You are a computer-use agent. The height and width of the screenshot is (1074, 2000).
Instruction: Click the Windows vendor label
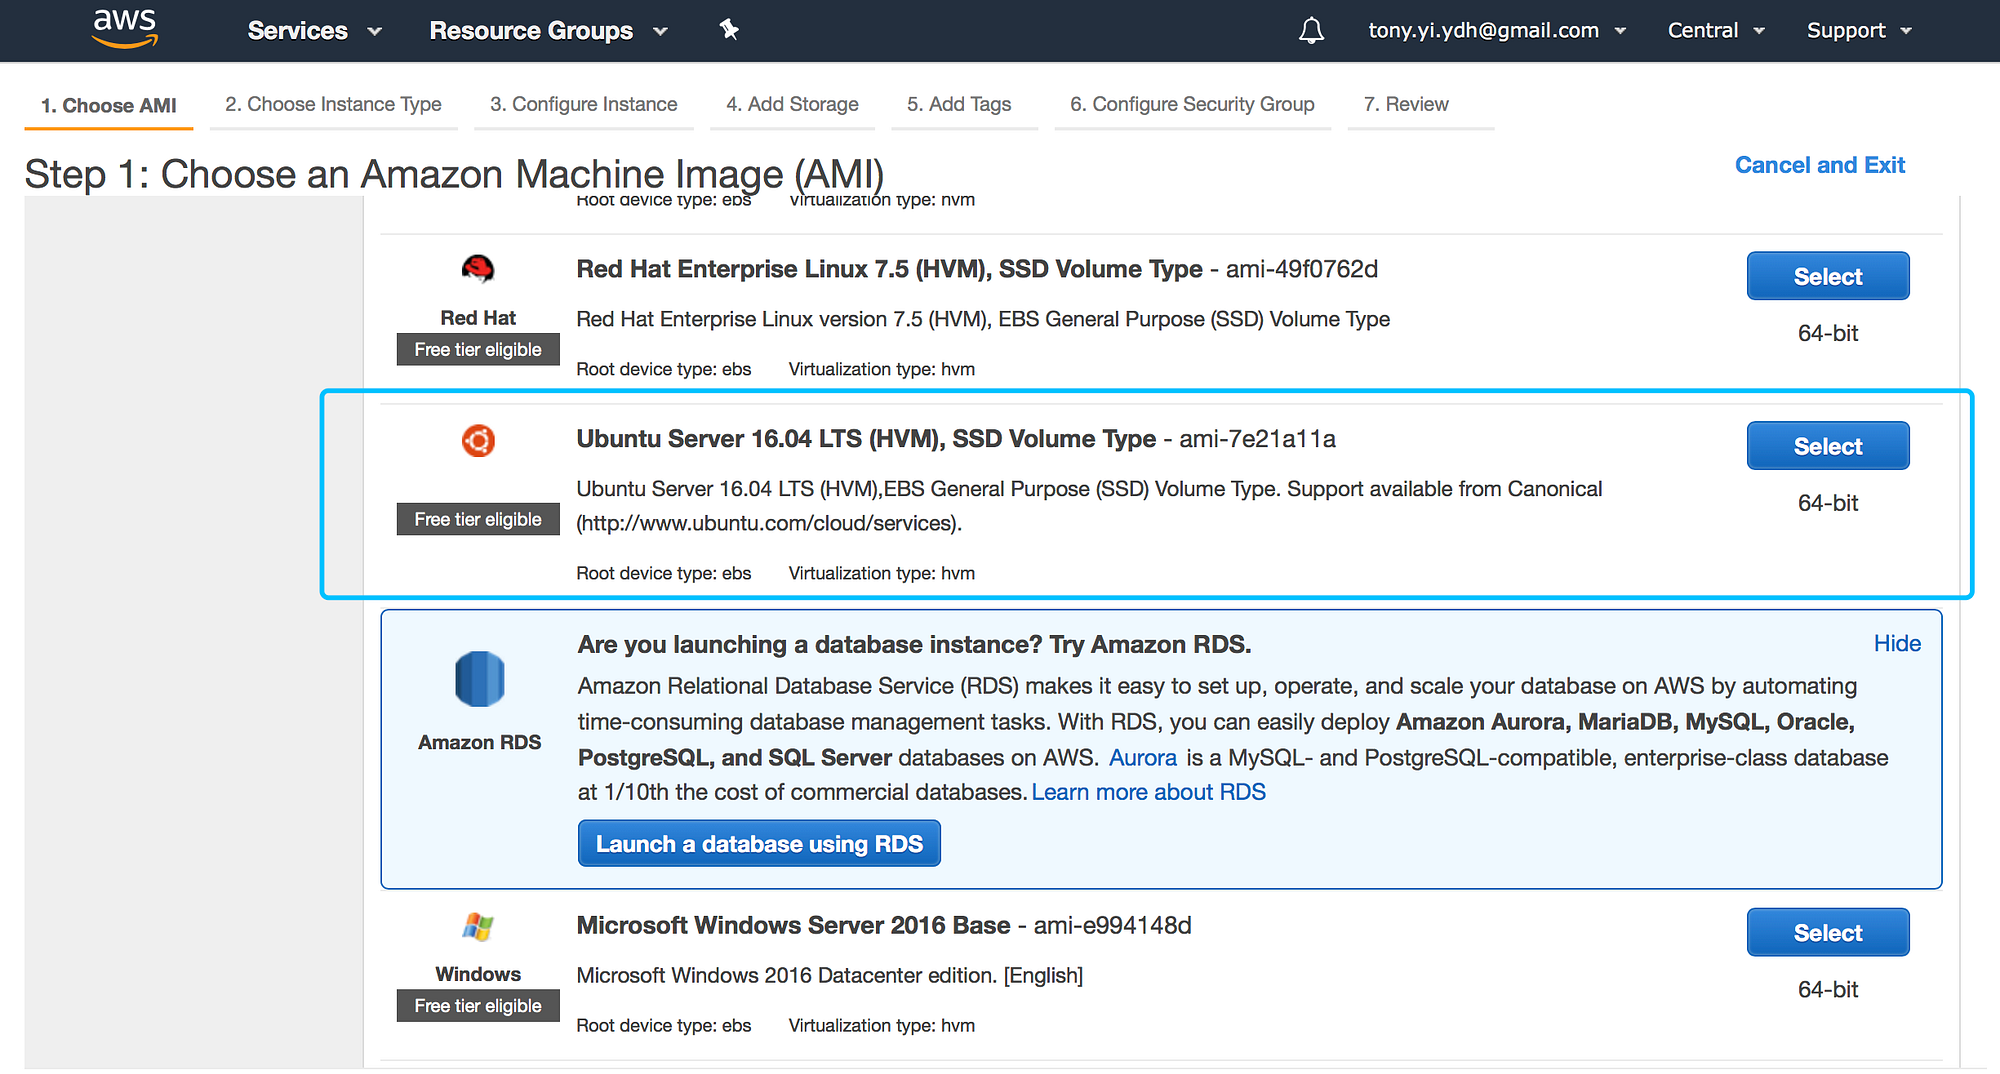[478, 974]
